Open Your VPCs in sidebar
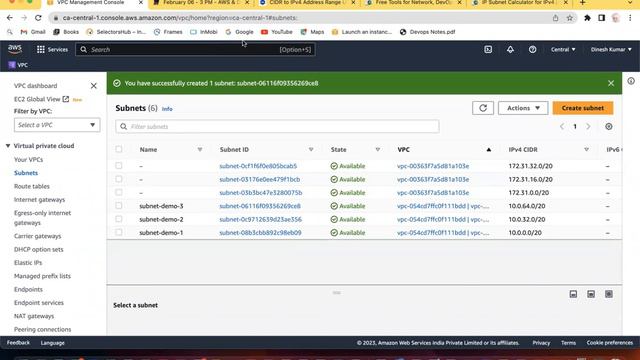This screenshot has width=640, height=360. tap(29, 160)
